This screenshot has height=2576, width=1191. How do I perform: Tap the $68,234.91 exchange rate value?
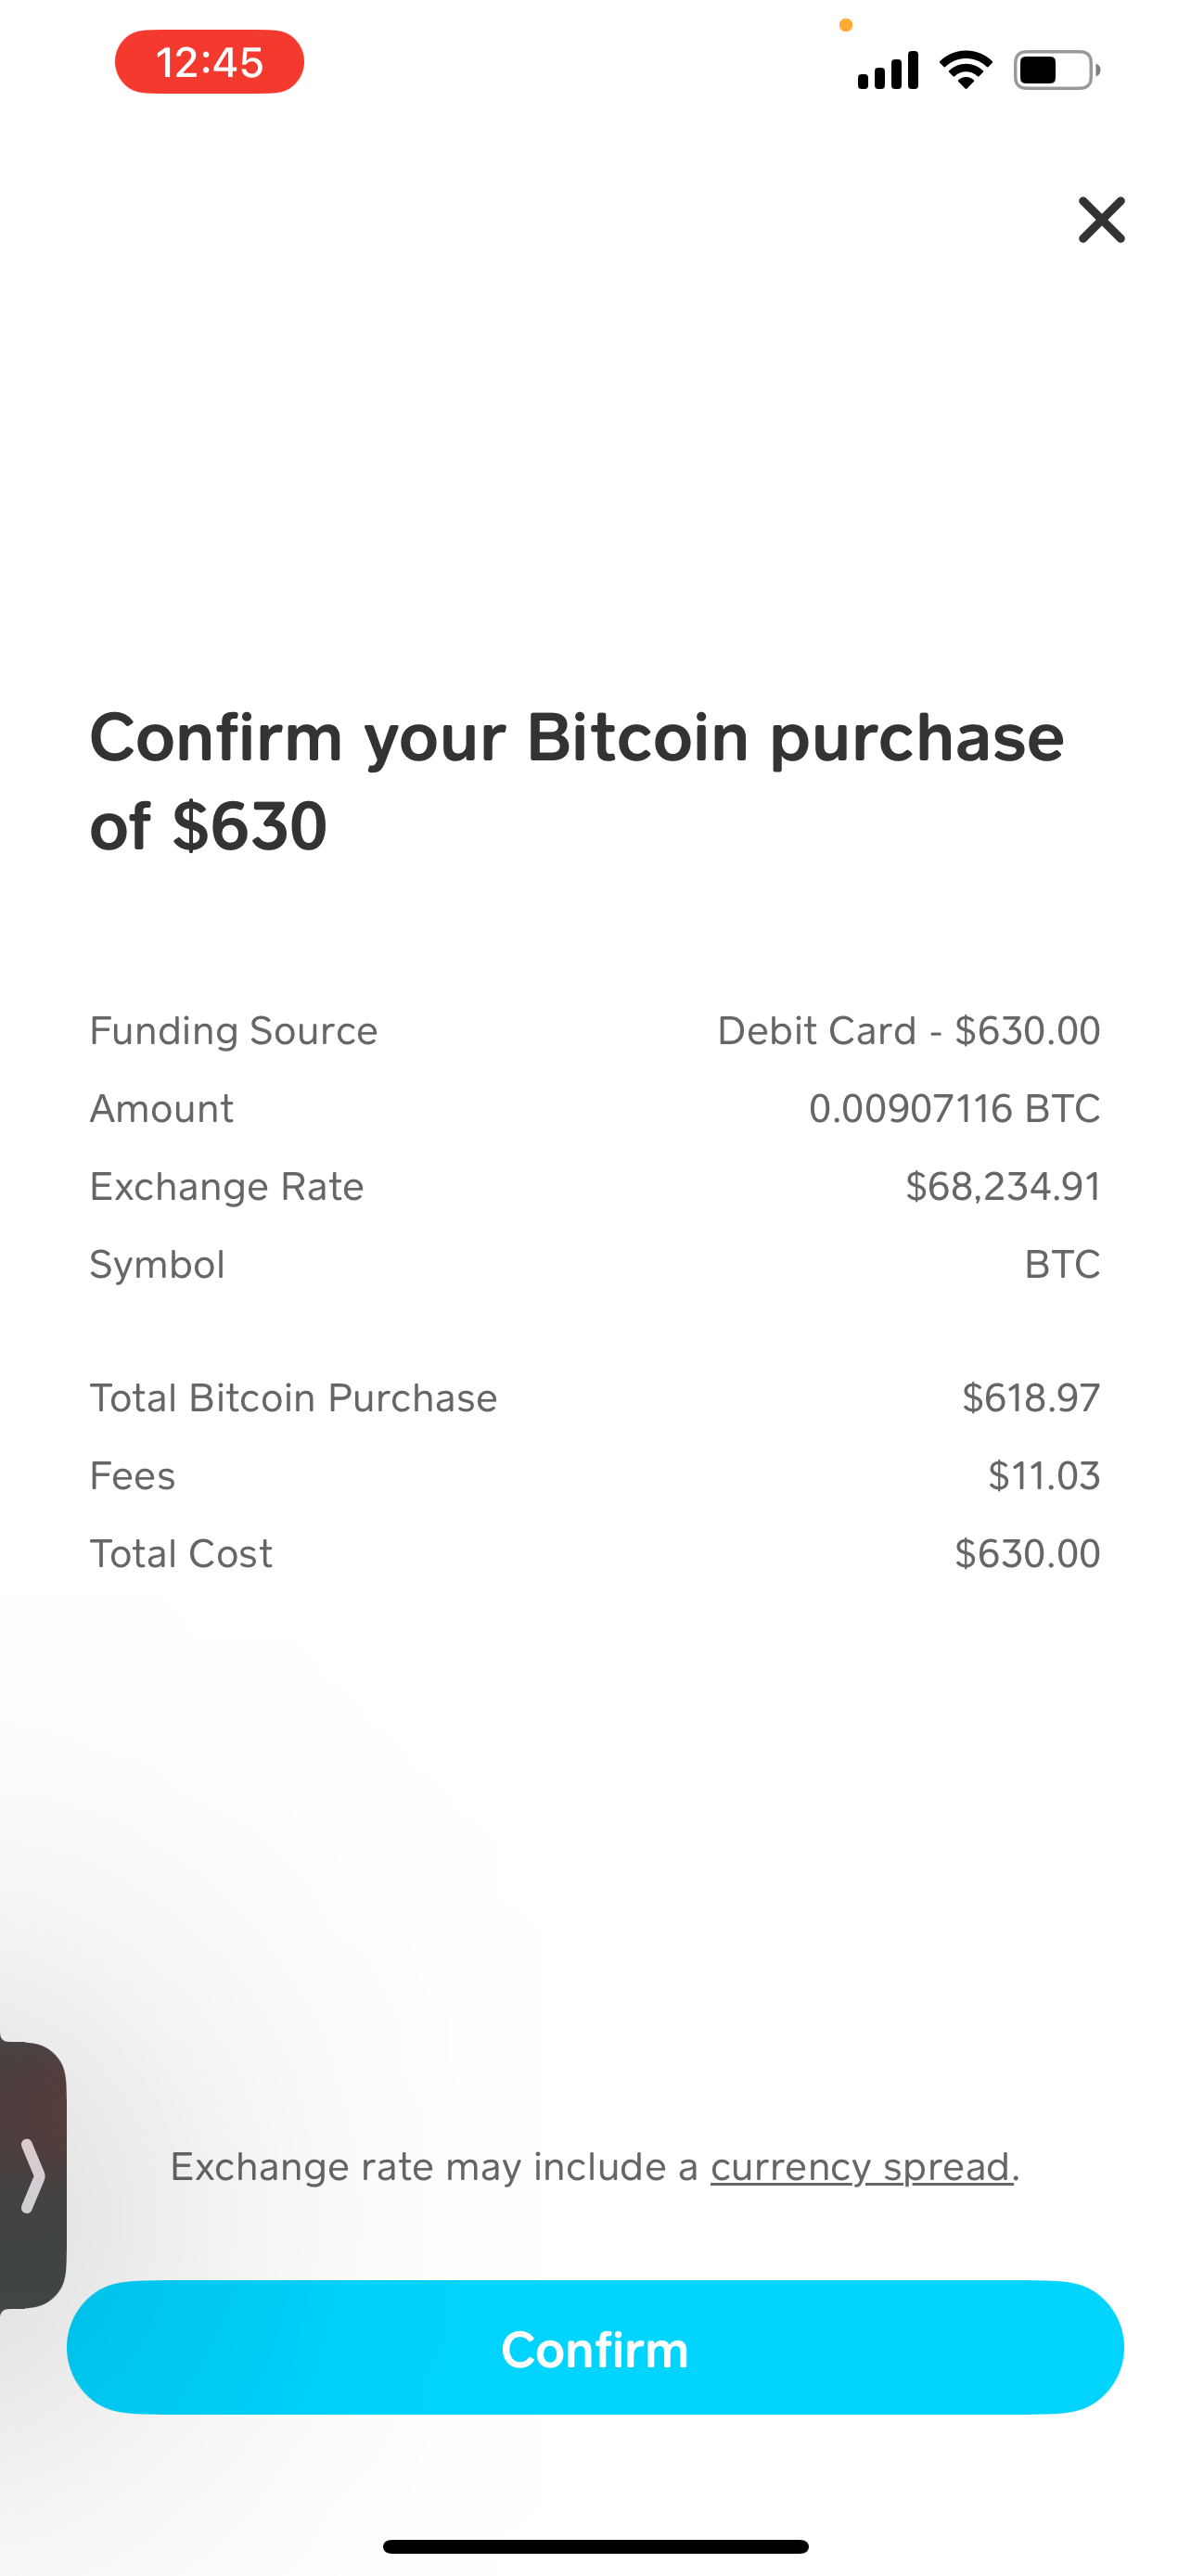1002,1187
